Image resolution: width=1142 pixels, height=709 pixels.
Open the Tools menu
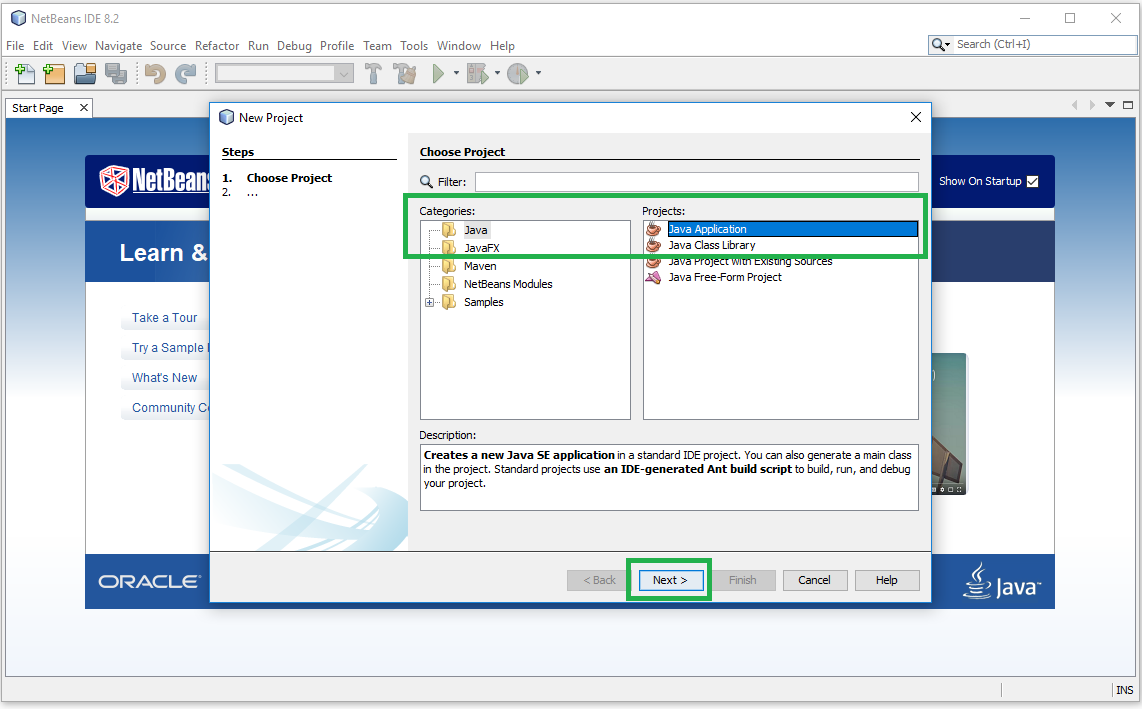click(414, 46)
